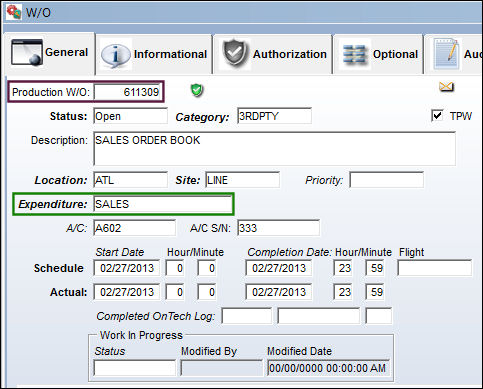Click the Category label
The height and width of the screenshot is (389, 483).
point(202,117)
